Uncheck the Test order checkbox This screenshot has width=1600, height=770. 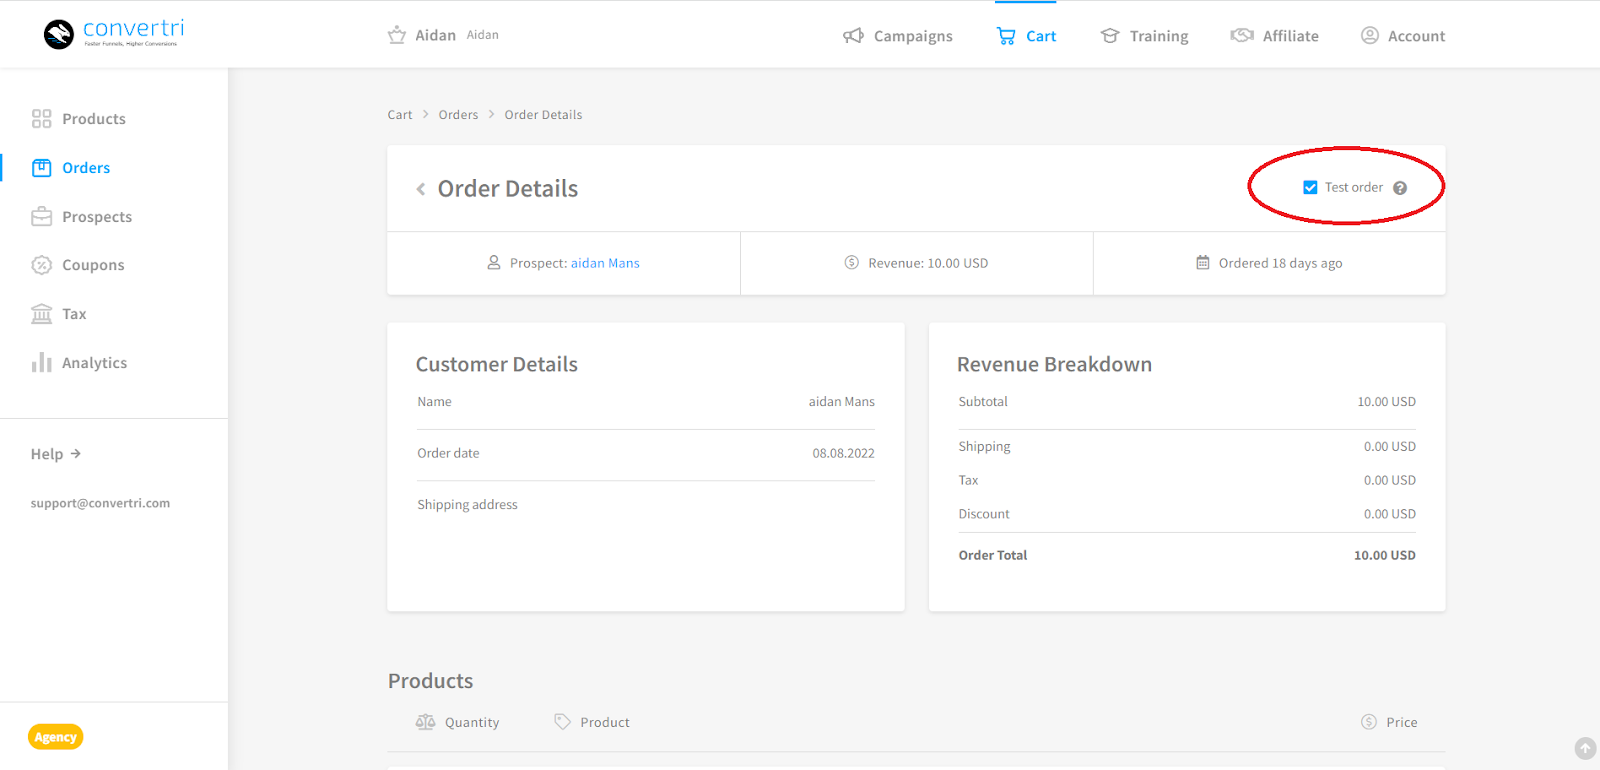pyautogui.click(x=1310, y=188)
